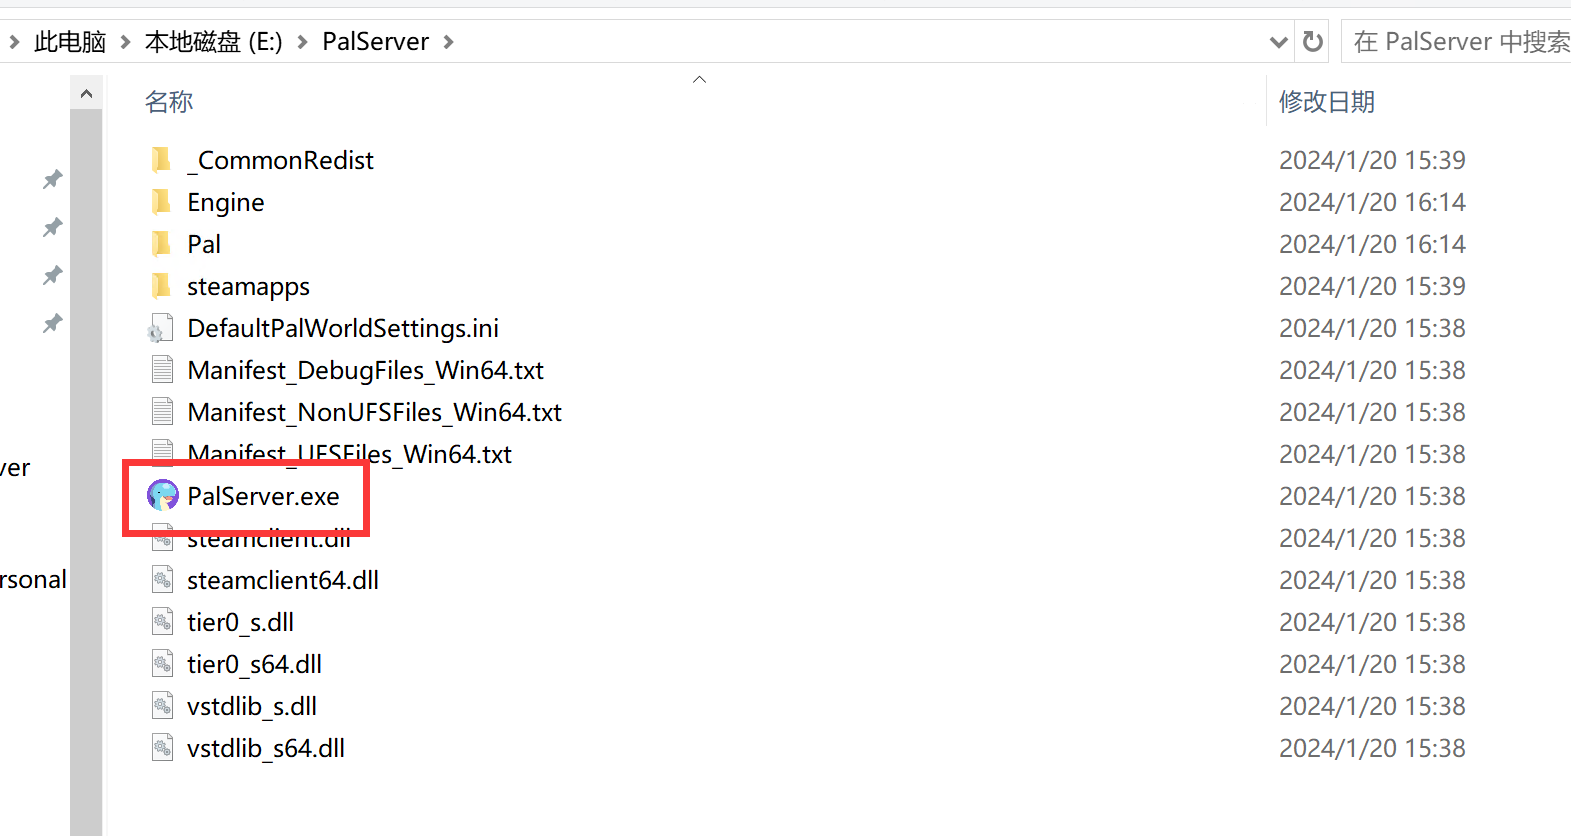The image size is (1571, 836).
Task: Select the steamapps folder icon
Action: (161, 286)
